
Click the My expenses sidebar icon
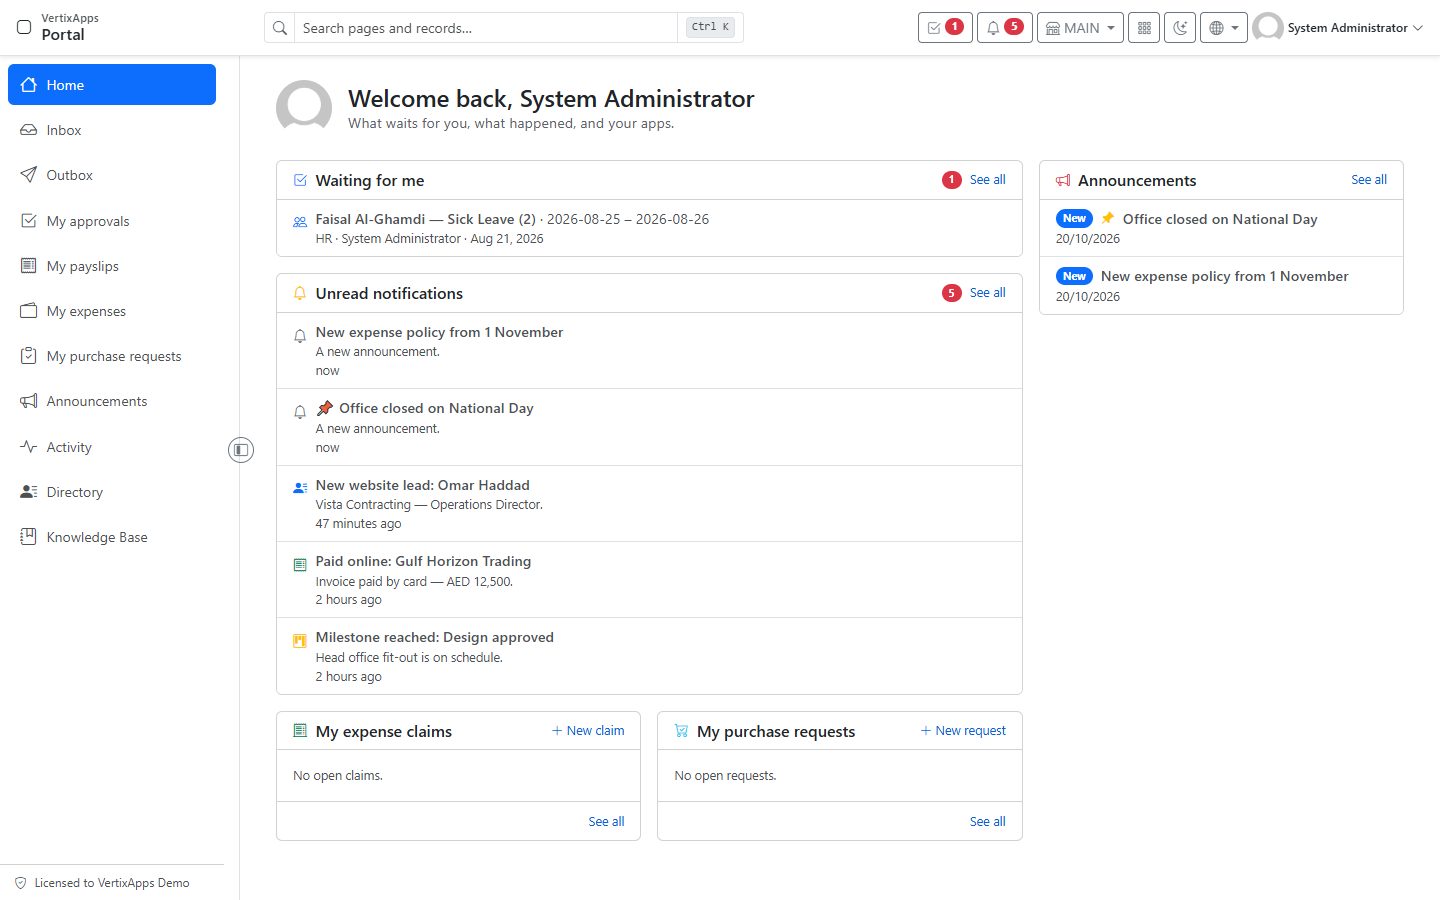pos(28,311)
